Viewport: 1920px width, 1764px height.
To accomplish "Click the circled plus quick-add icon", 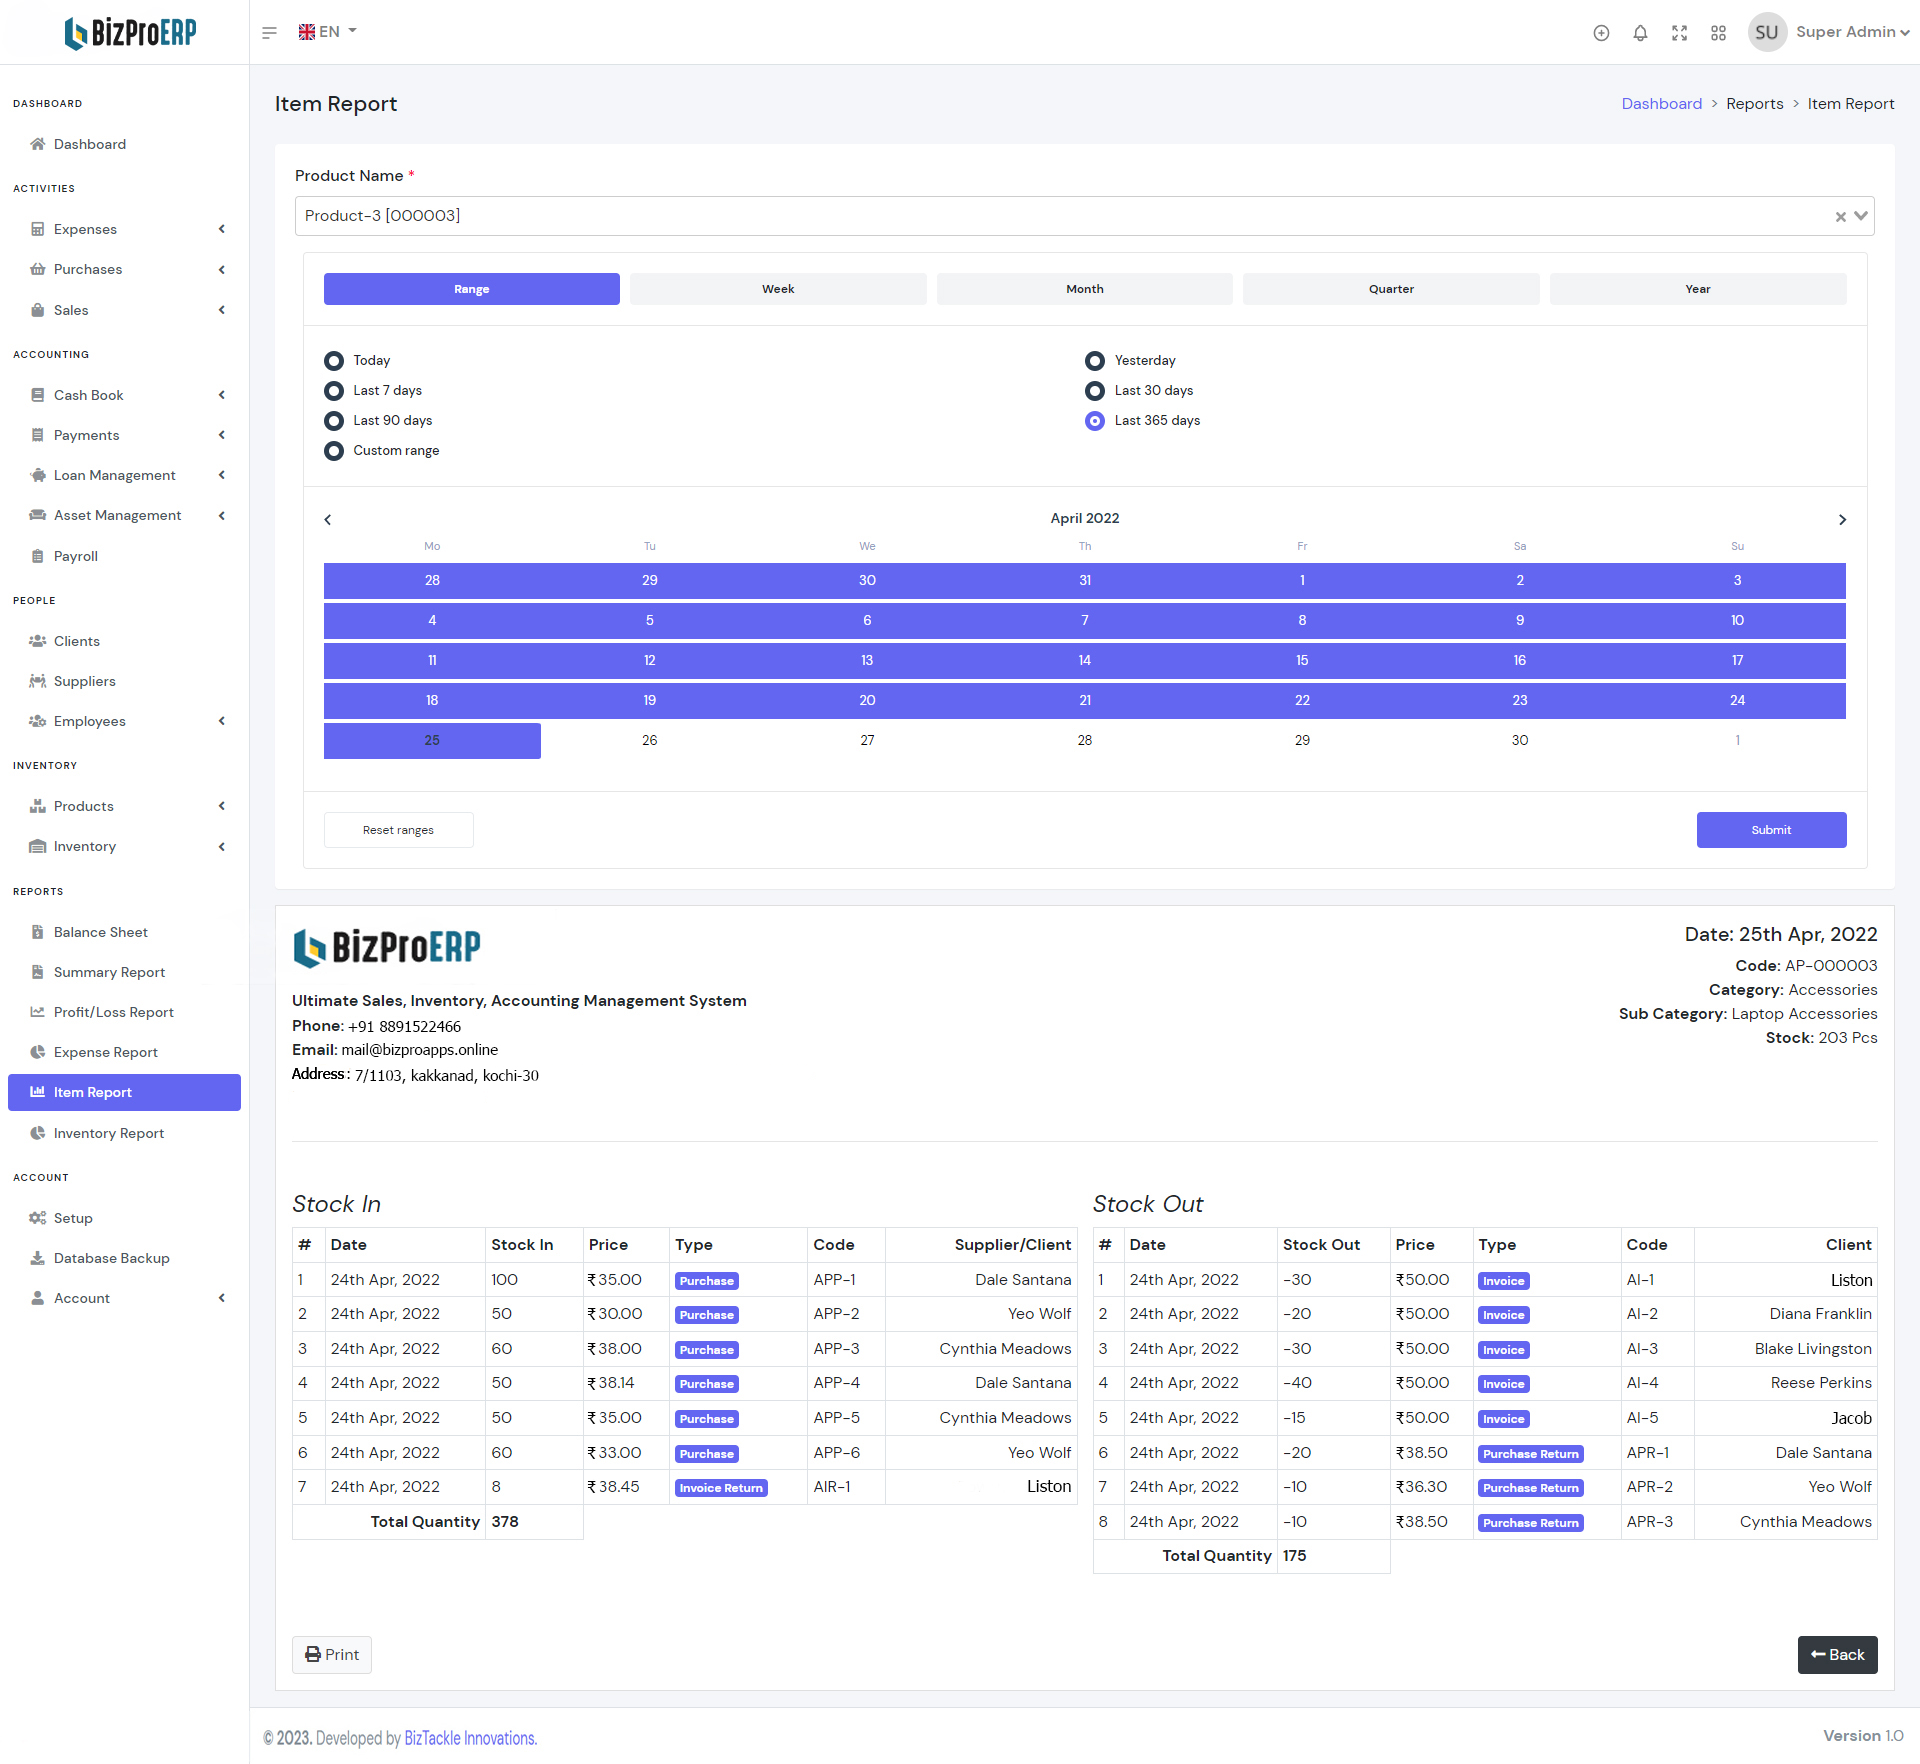I will tap(1601, 33).
